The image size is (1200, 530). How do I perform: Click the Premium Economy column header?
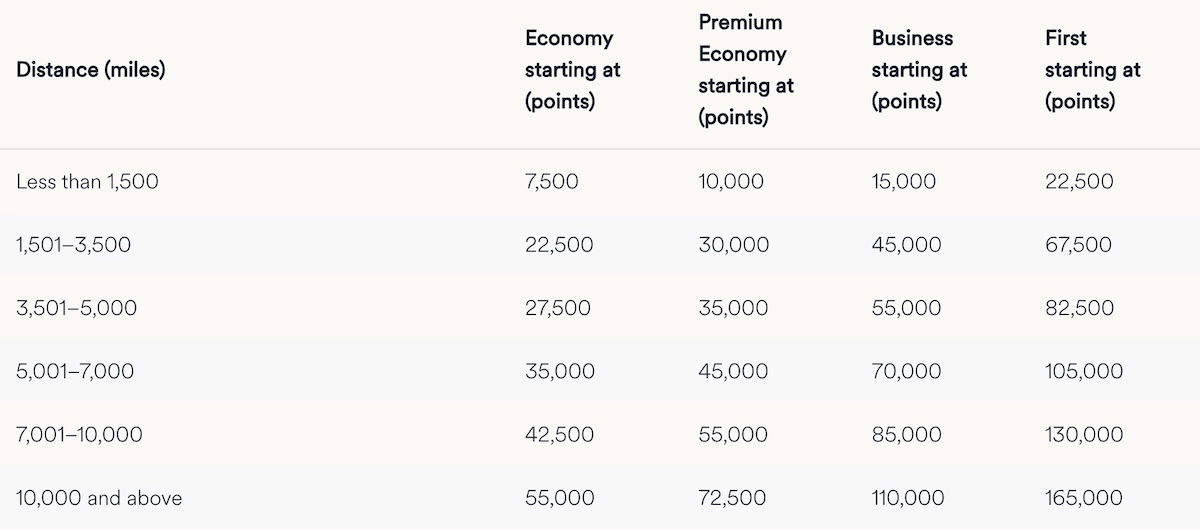coord(745,70)
